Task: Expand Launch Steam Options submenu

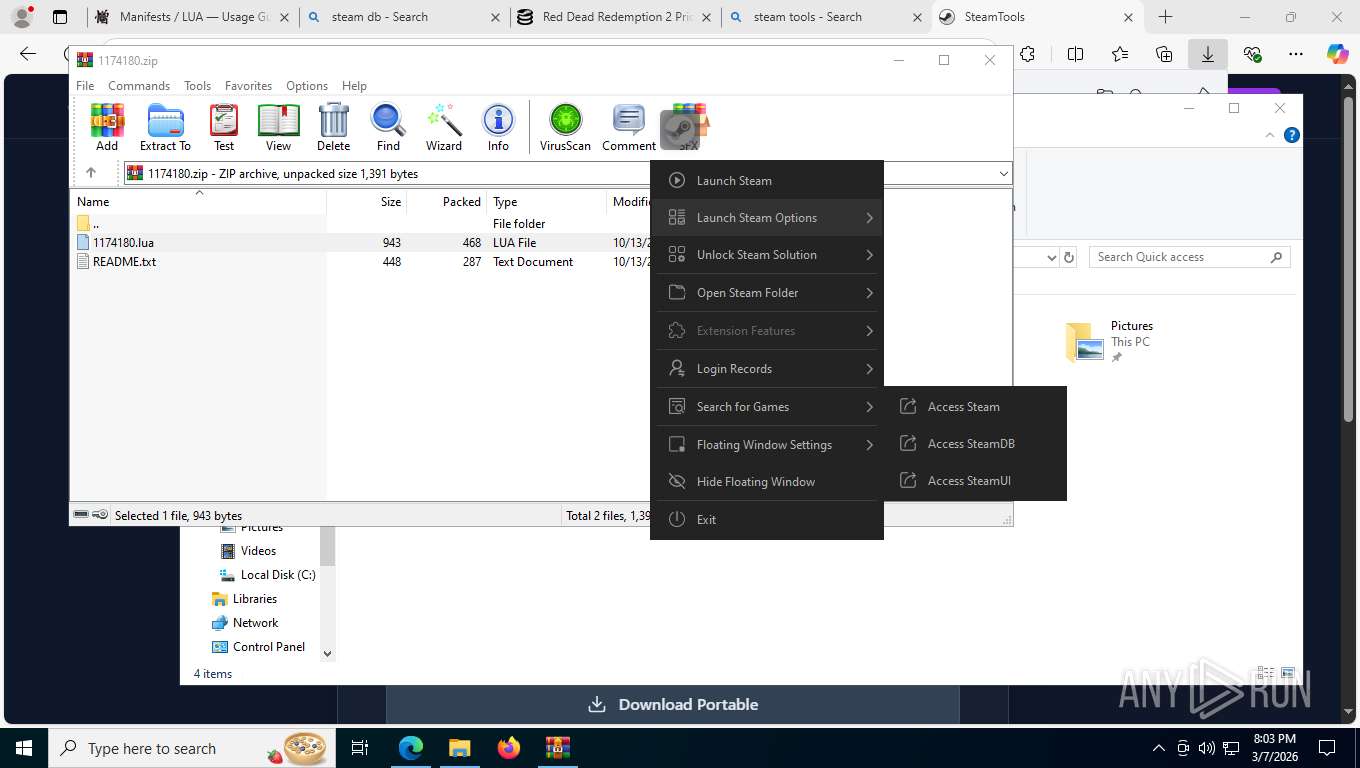Action: (767, 217)
